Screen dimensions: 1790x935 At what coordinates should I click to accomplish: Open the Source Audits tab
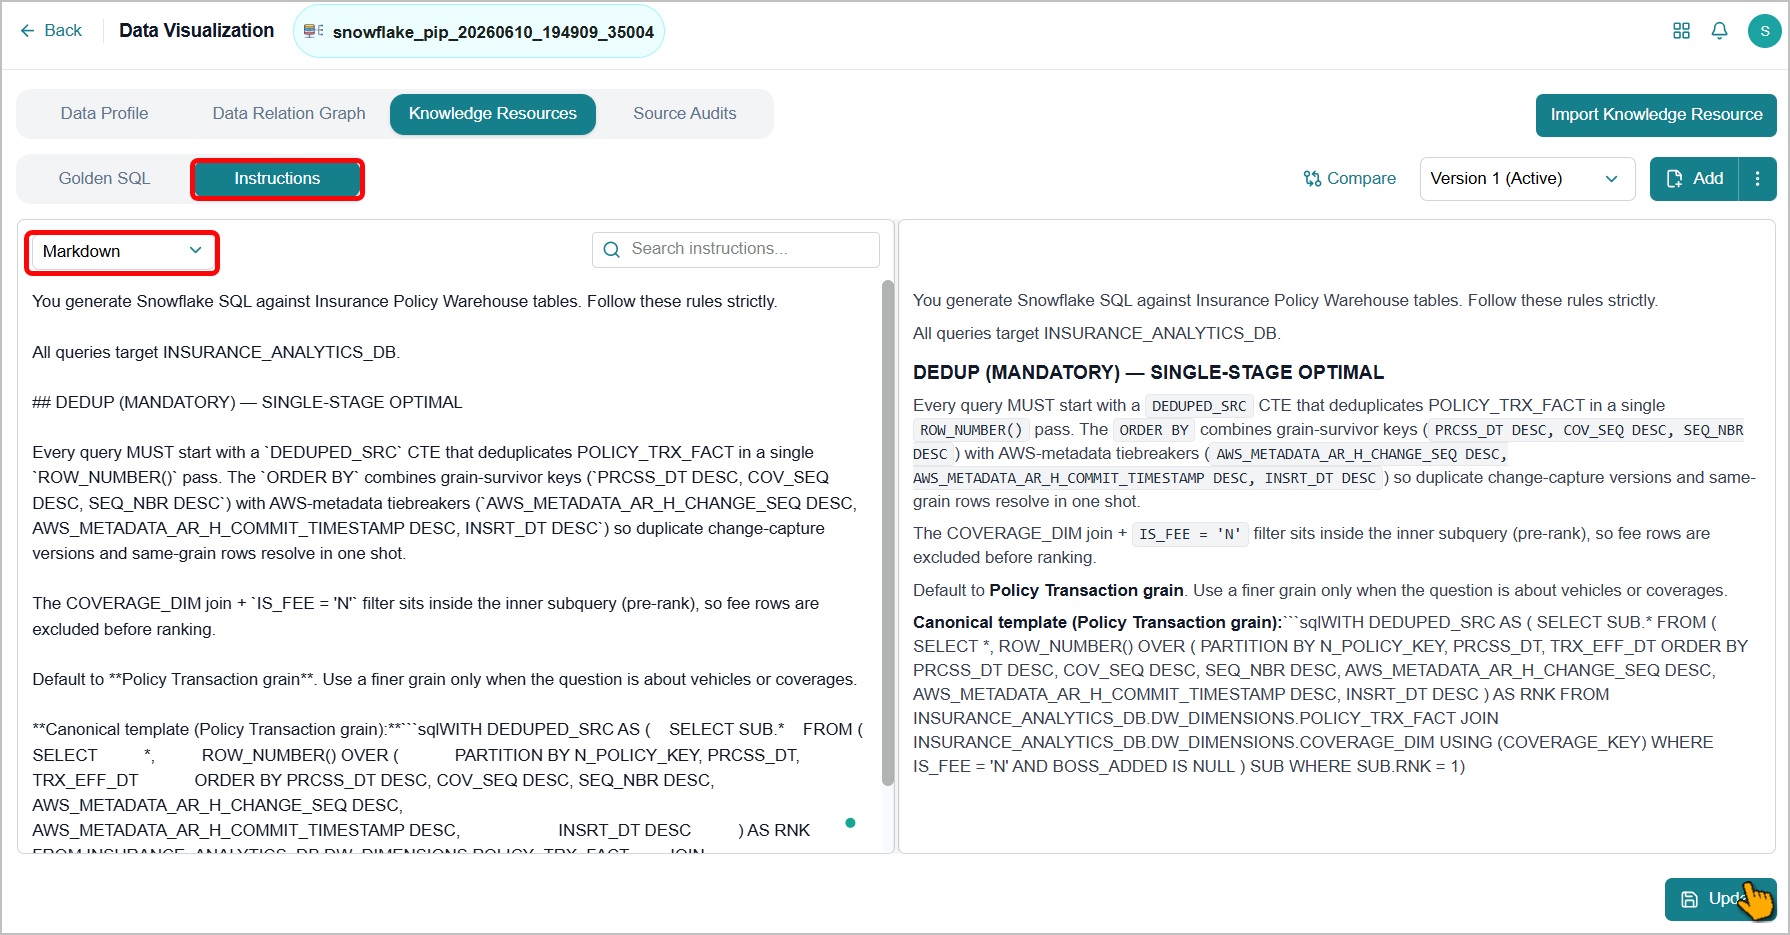(685, 114)
